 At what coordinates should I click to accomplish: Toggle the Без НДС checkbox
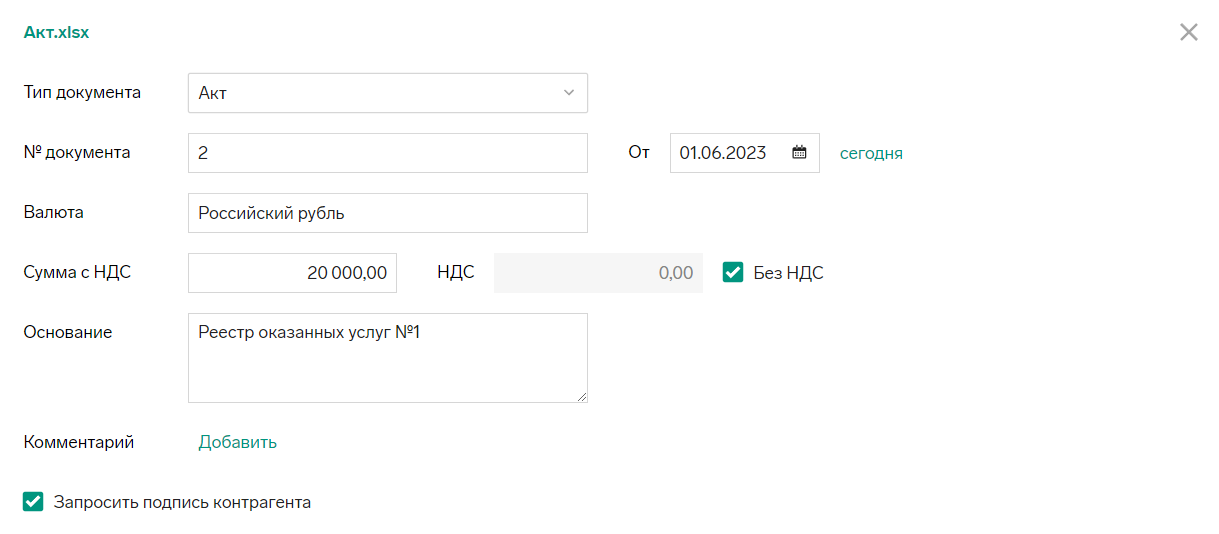pyautogui.click(x=733, y=272)
